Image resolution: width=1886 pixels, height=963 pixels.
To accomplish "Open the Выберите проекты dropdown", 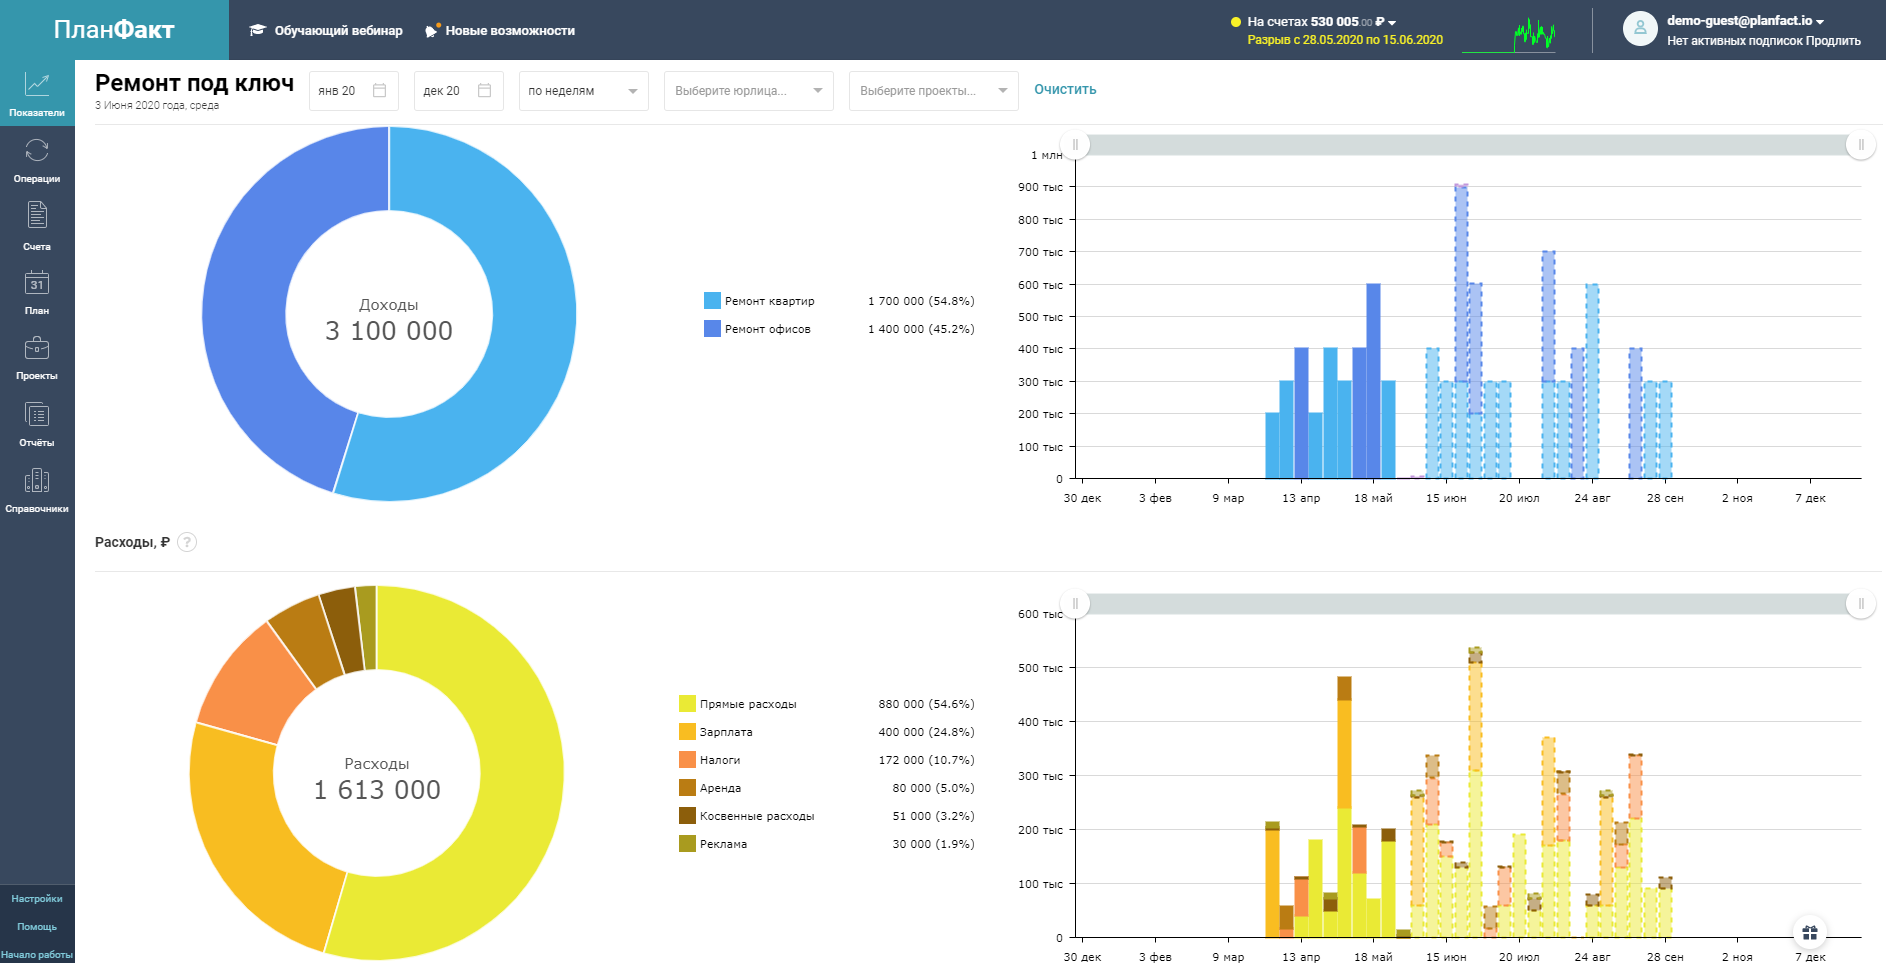I will tap(933, 91).
